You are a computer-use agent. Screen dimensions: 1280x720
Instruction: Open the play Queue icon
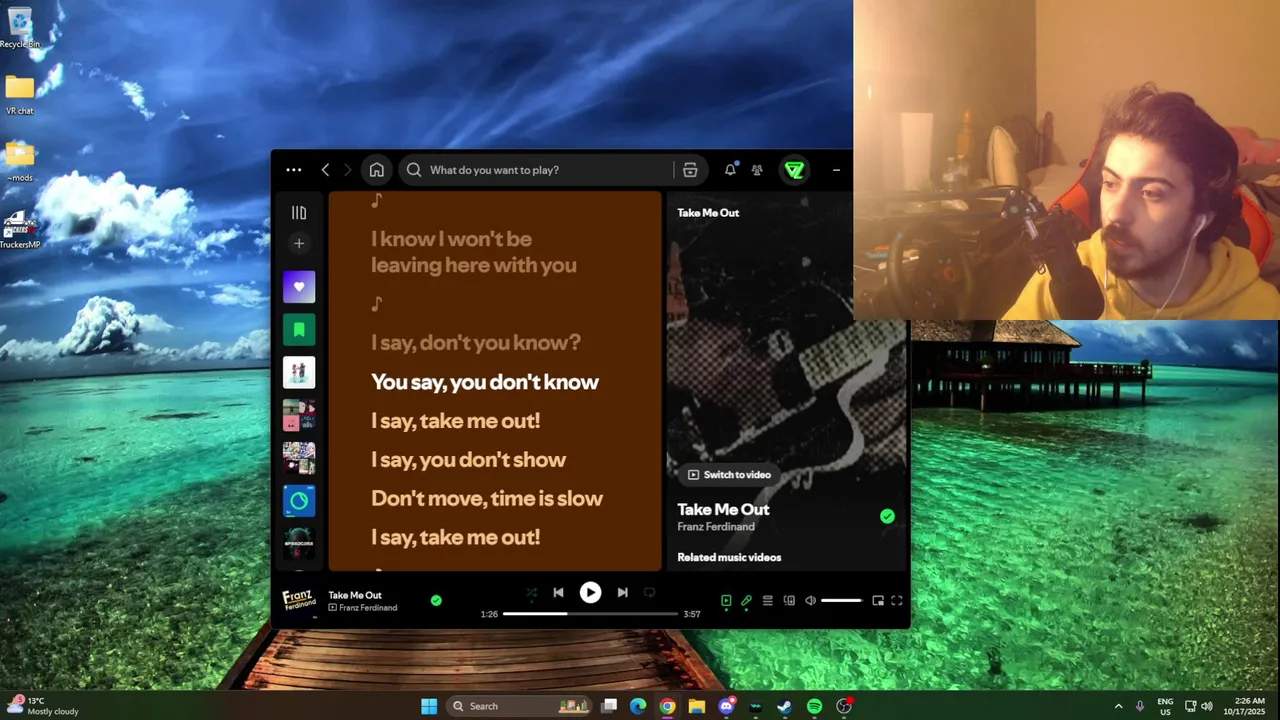[x=767, y=601]
